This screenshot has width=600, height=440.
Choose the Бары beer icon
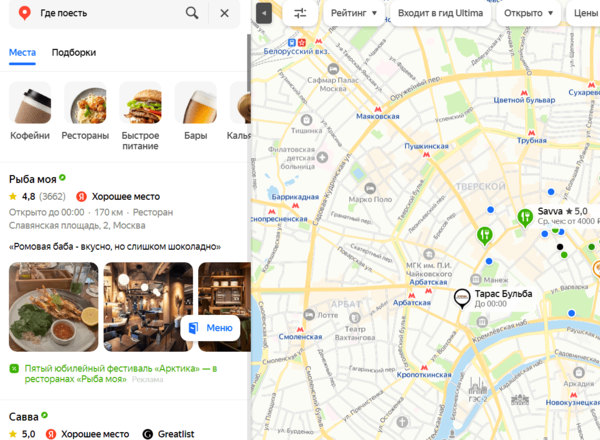(196, 103)
